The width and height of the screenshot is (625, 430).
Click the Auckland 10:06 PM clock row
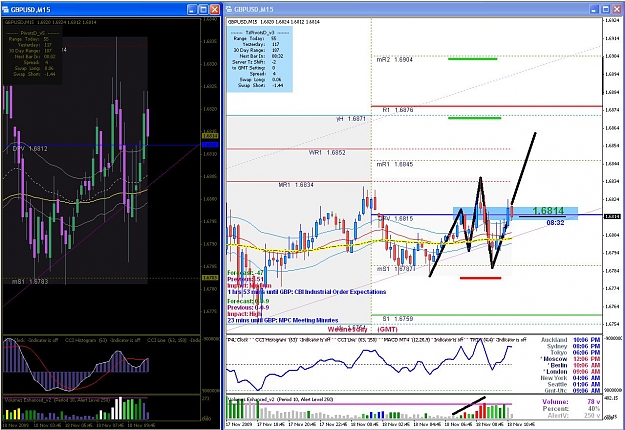570,340
